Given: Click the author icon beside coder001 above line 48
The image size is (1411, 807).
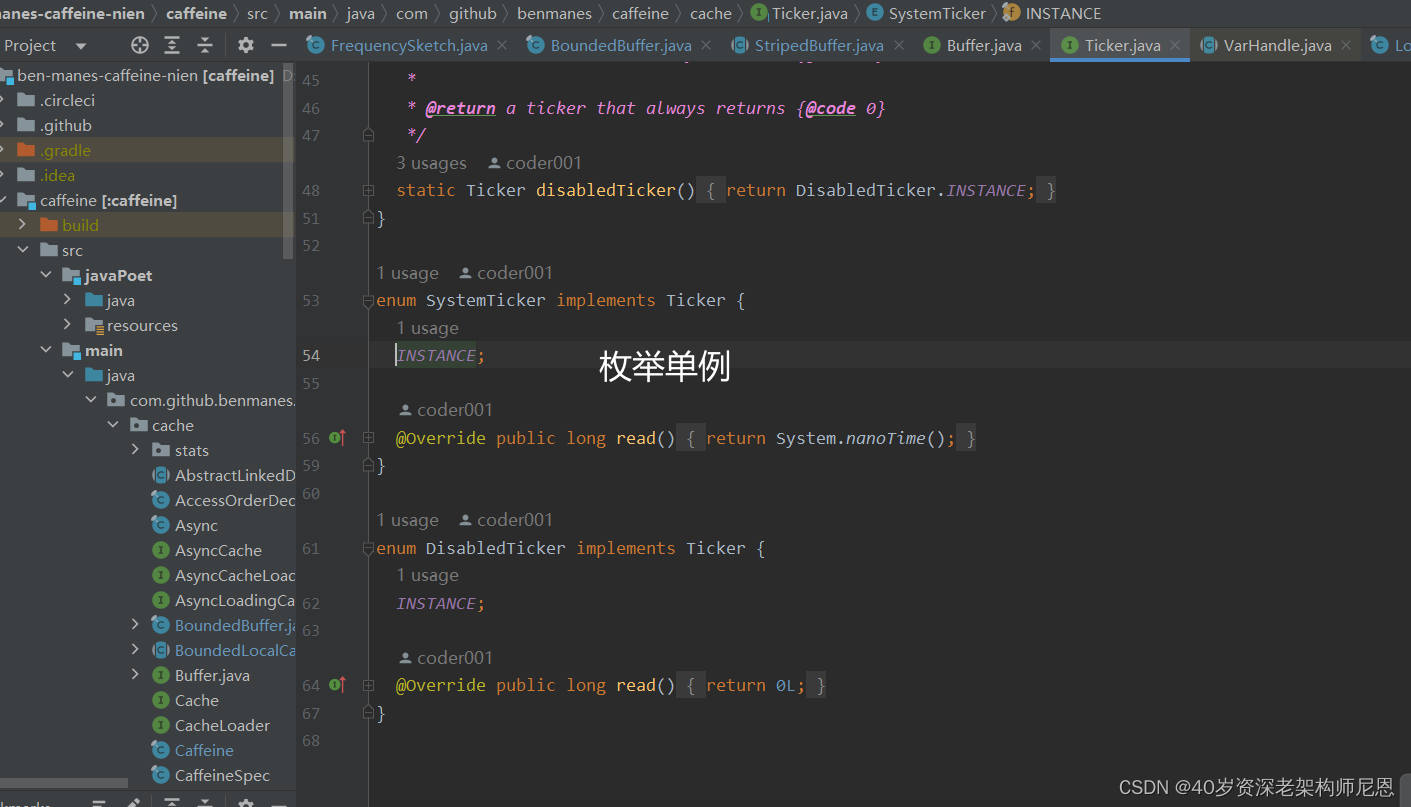Looking at the screenshot, I should [494, 163].
